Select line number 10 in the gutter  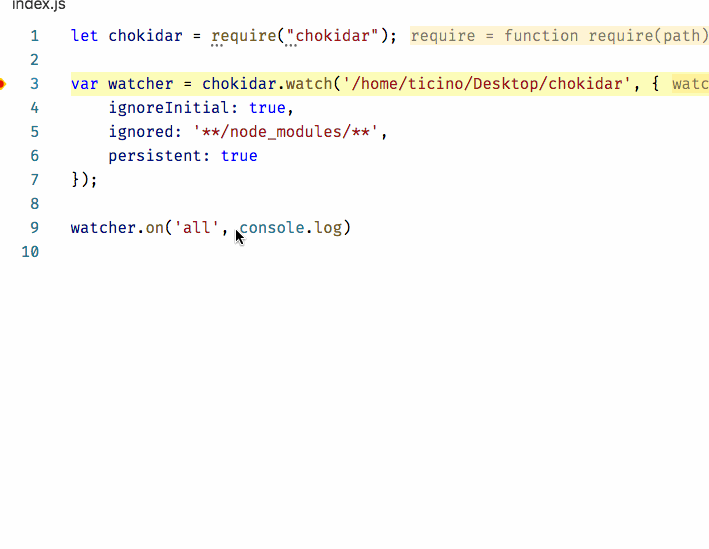click(x=30, y=251)
